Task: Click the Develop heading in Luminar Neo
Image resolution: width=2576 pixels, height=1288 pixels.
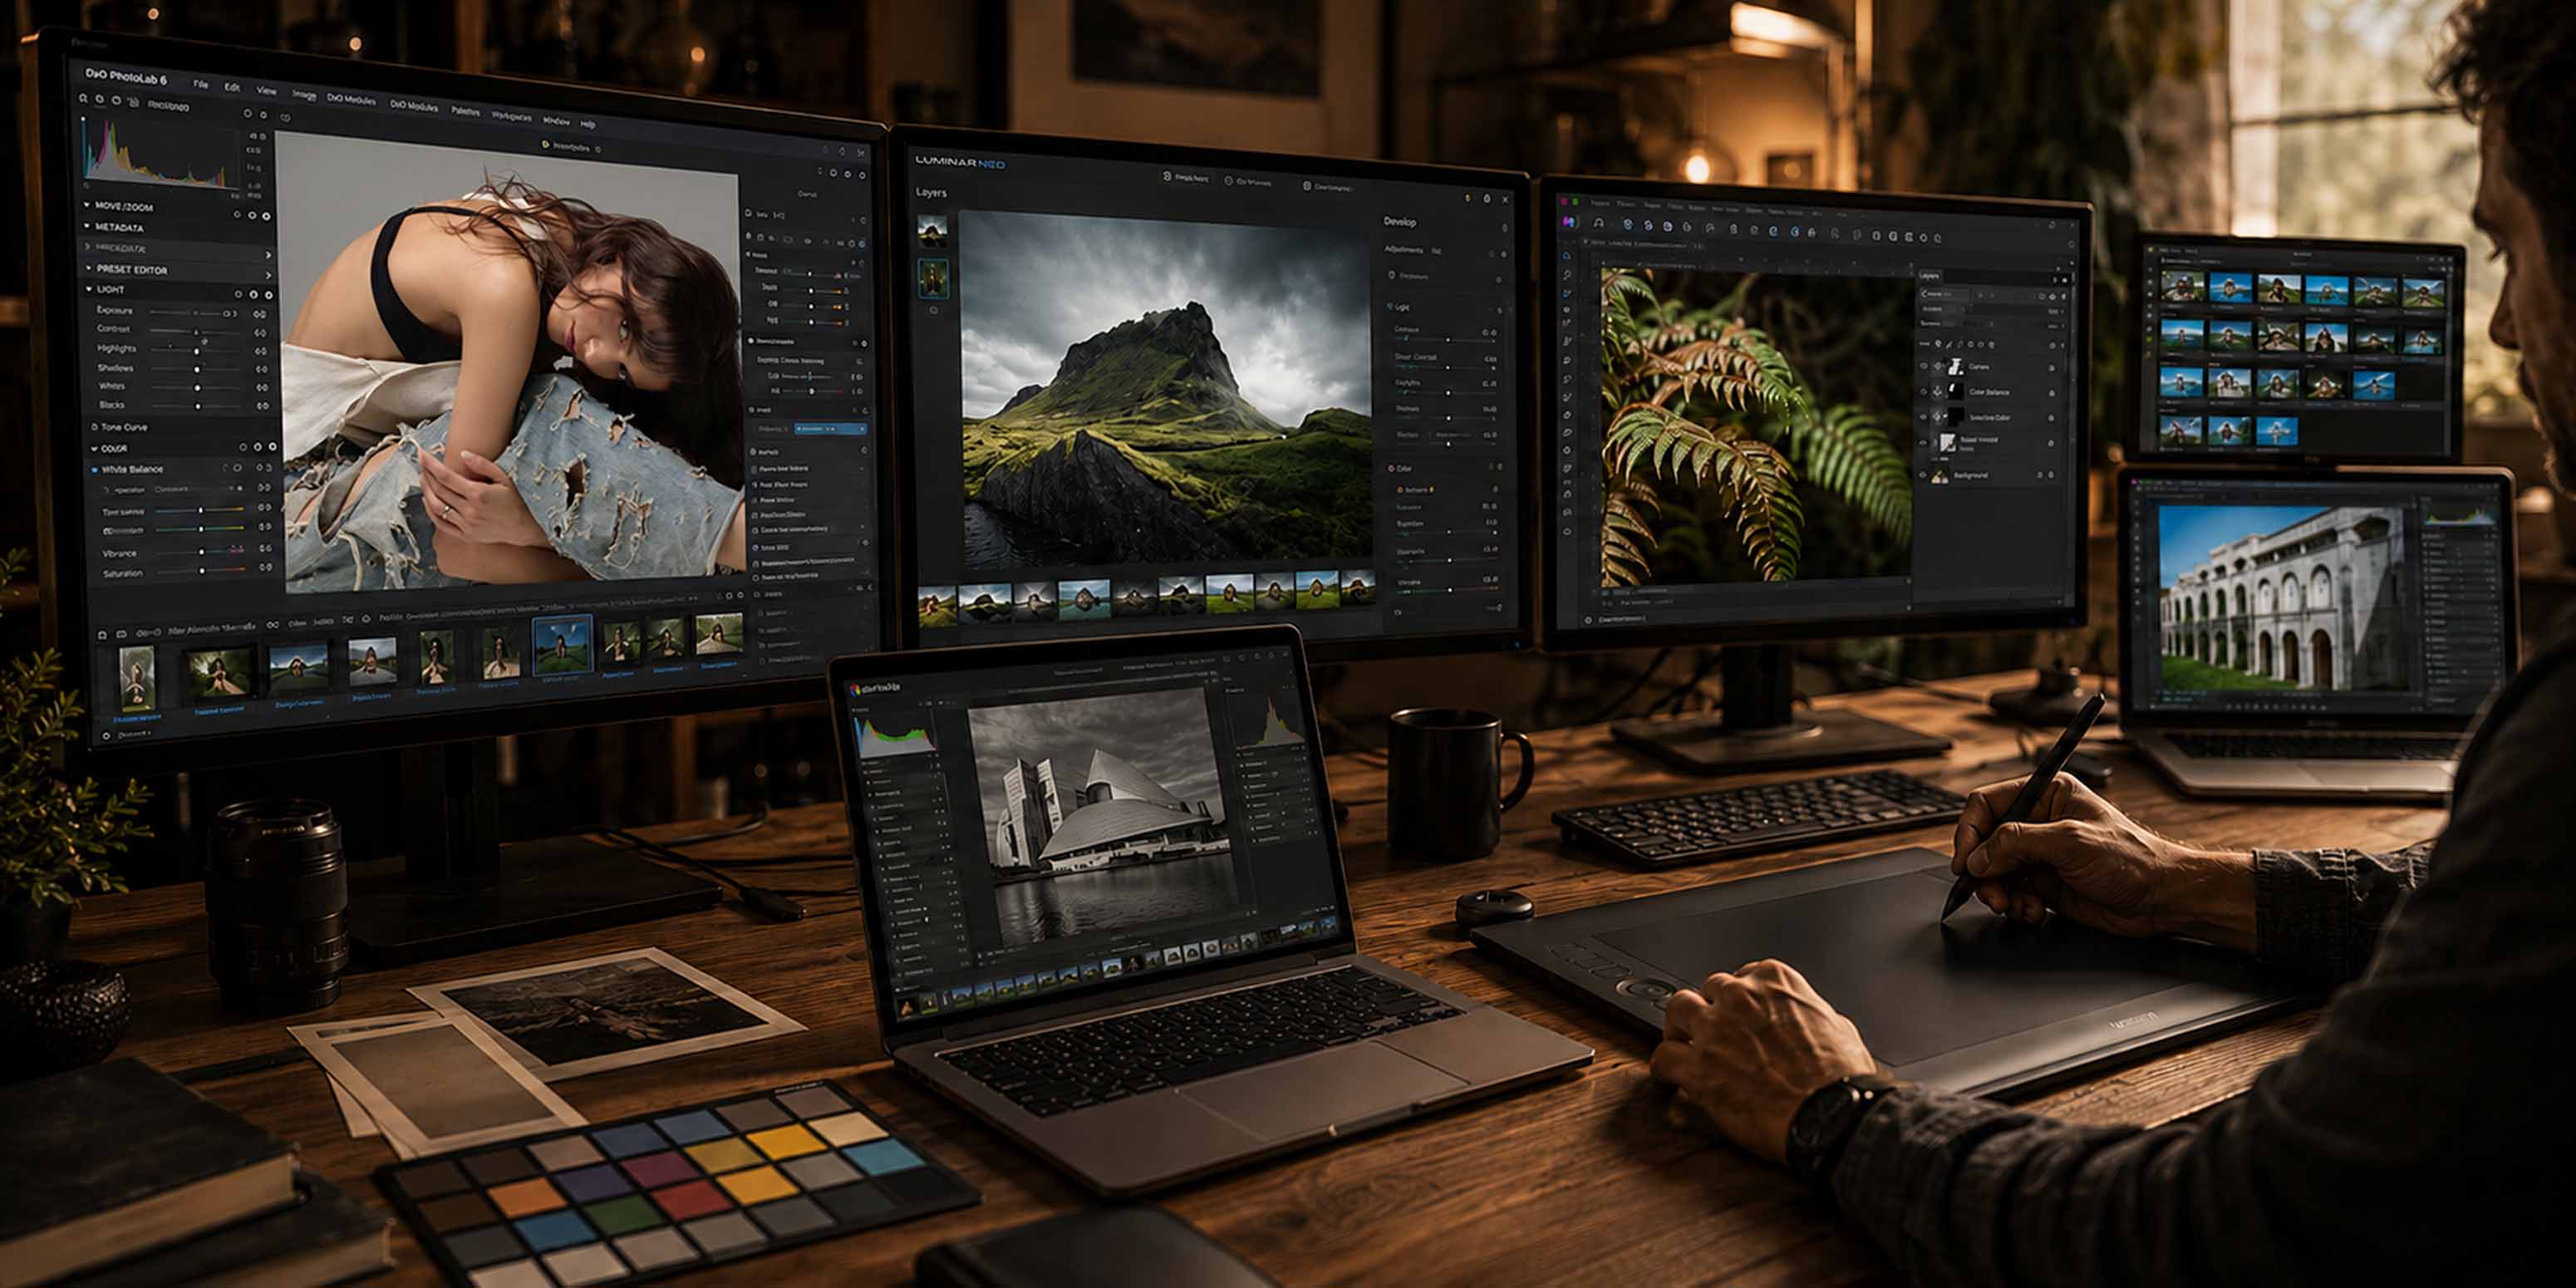Action: tap(1400, 222)
